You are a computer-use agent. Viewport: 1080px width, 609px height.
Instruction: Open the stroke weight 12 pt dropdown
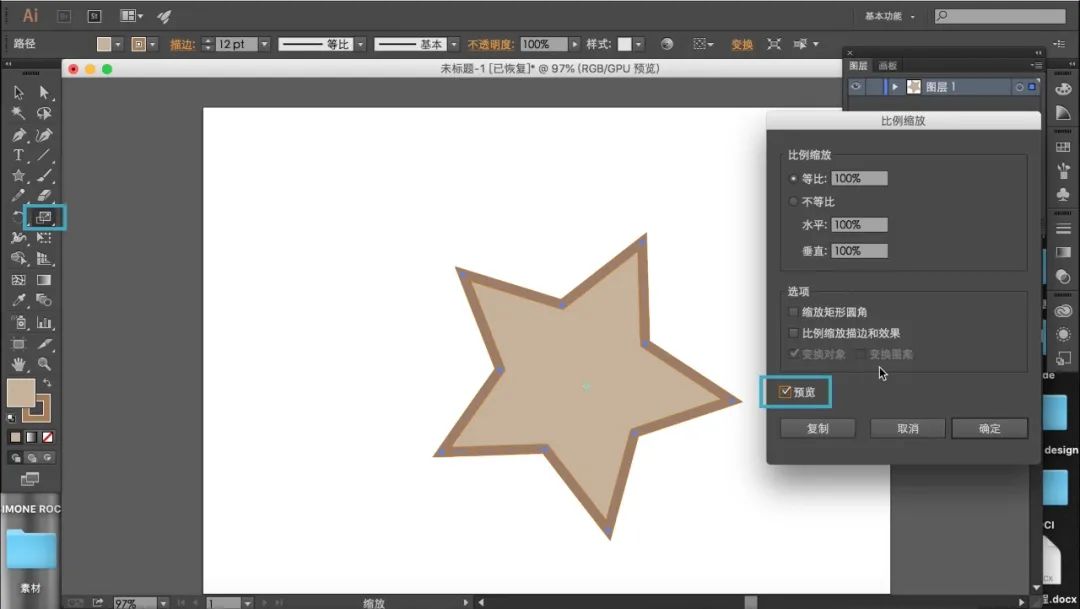264,44
